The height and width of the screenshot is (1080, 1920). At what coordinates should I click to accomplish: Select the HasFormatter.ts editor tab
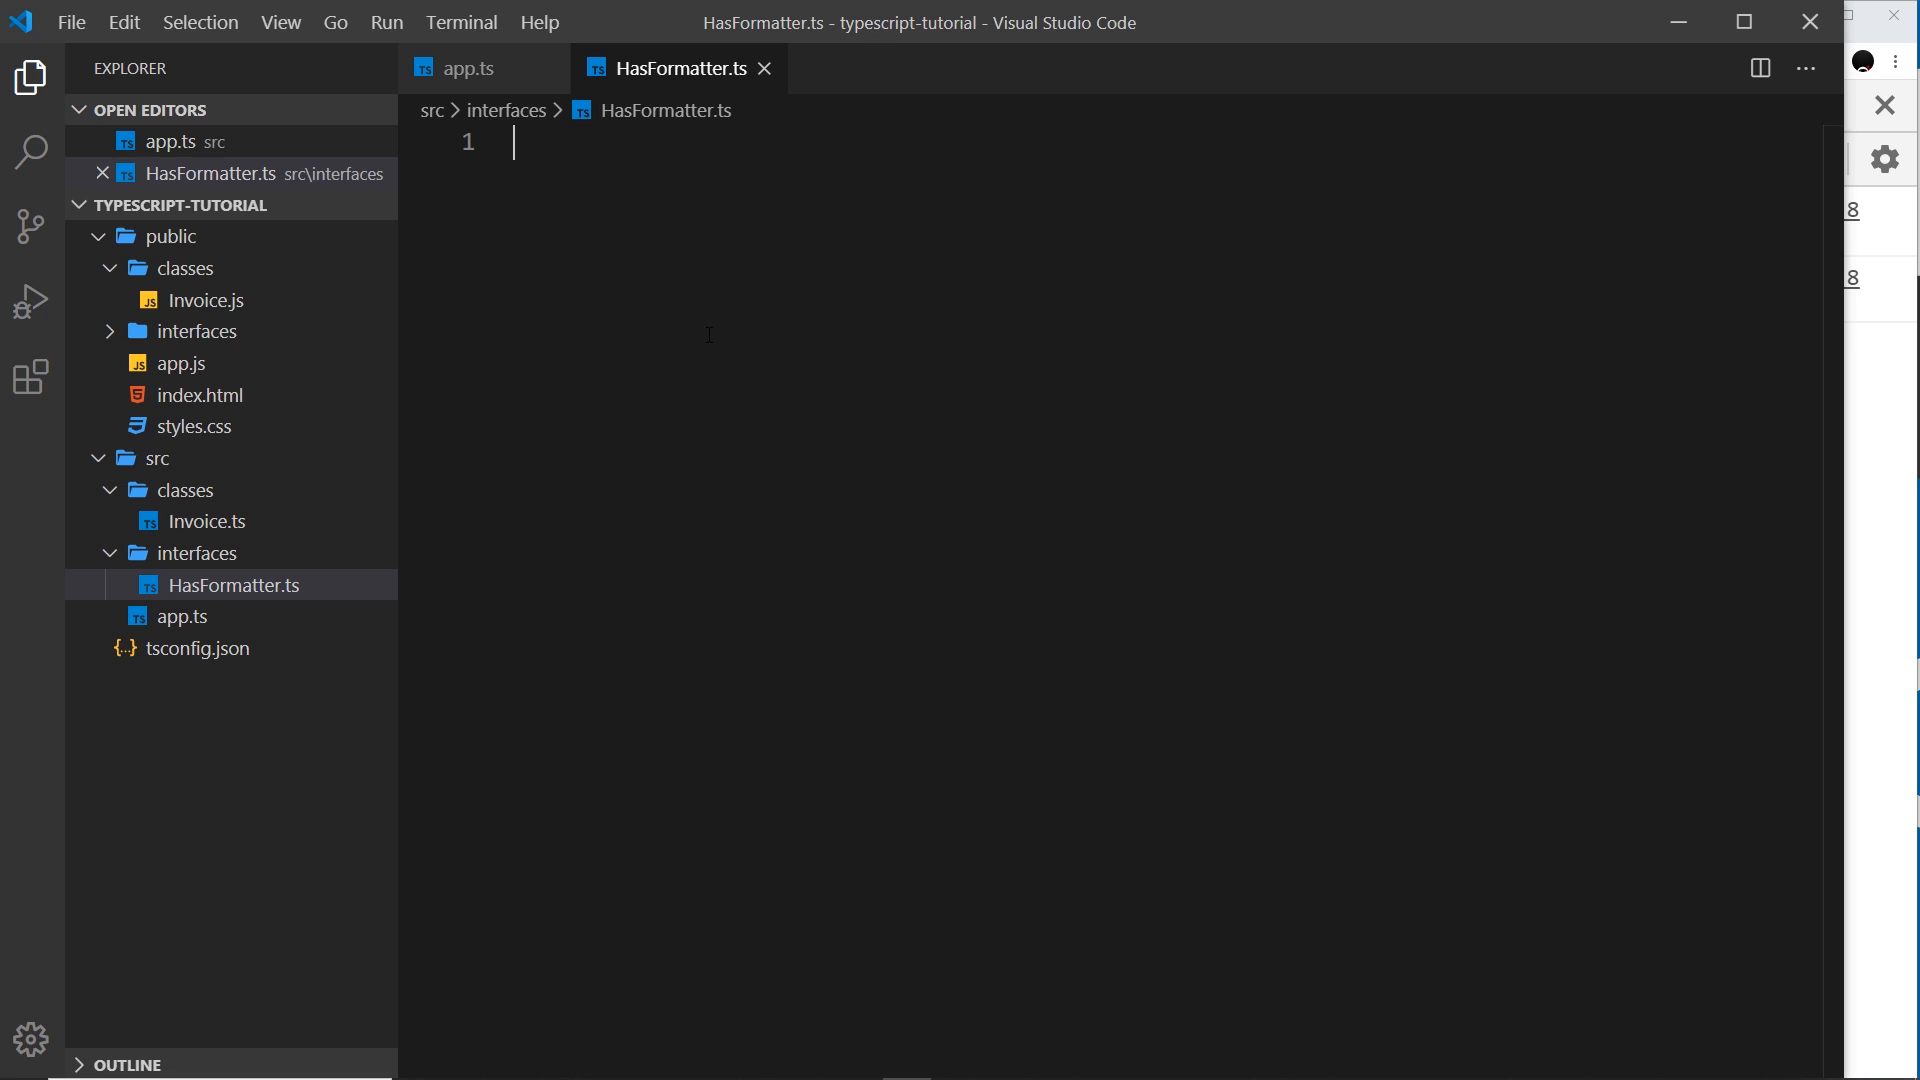point(679,68)
